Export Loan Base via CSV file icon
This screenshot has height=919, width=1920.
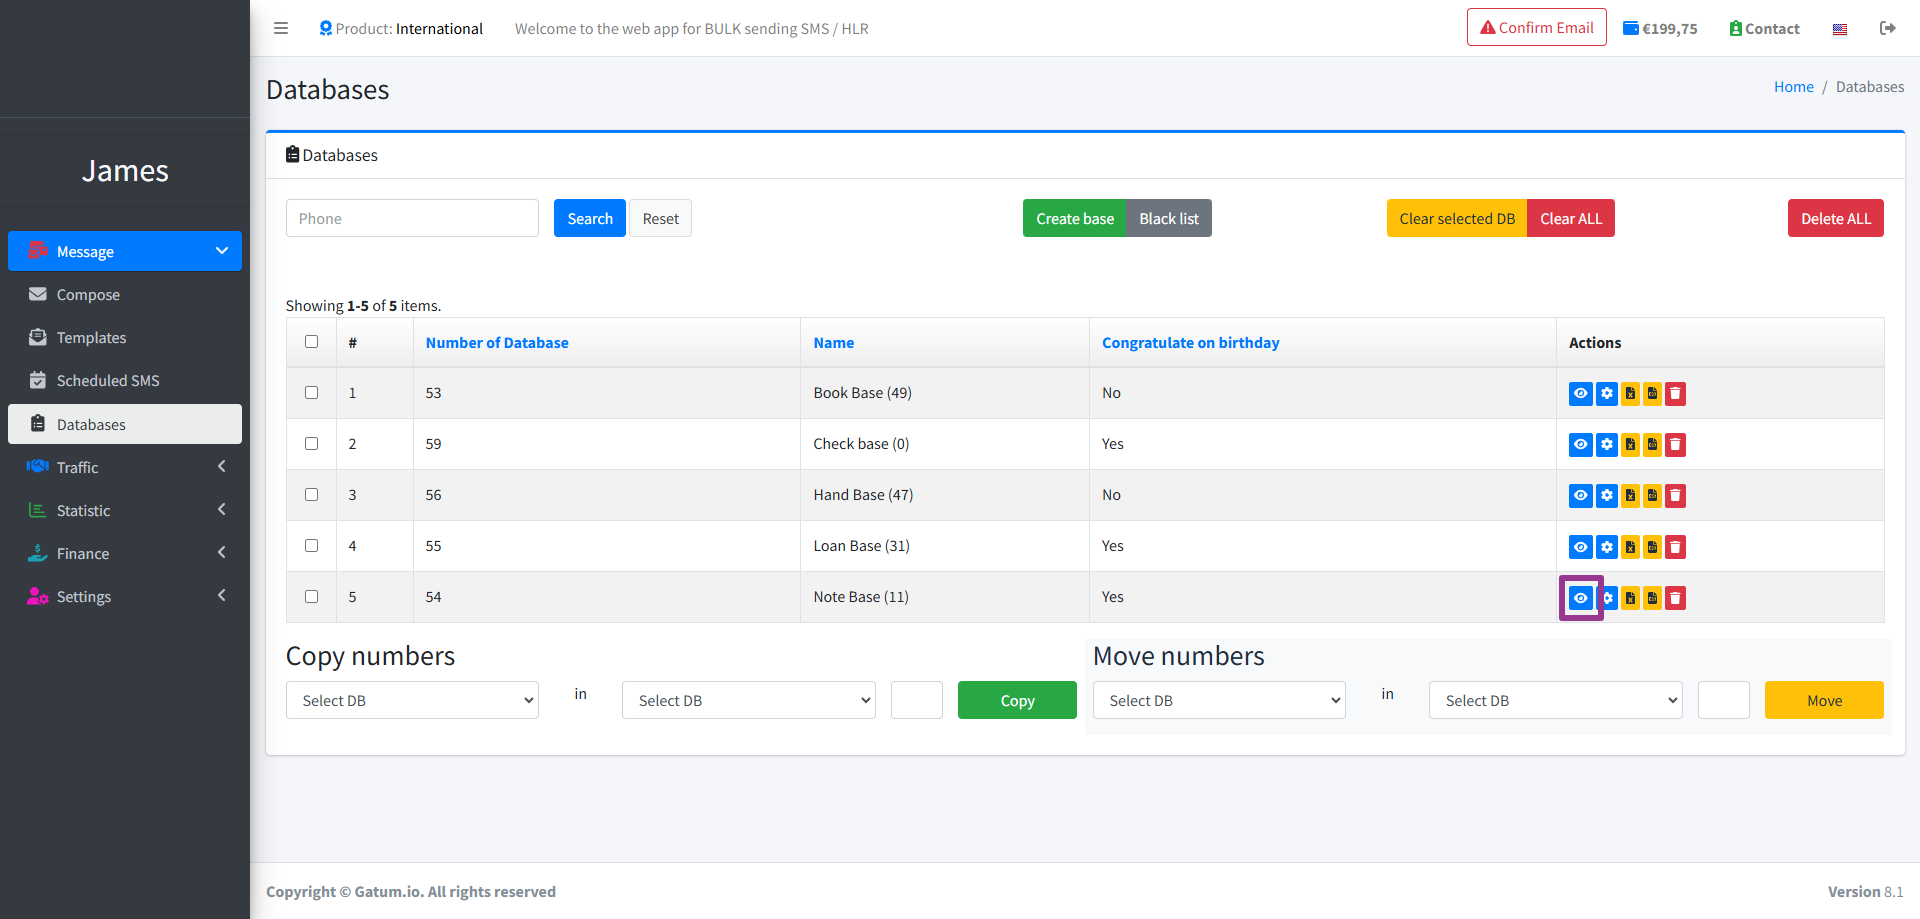coord(1652,547)
